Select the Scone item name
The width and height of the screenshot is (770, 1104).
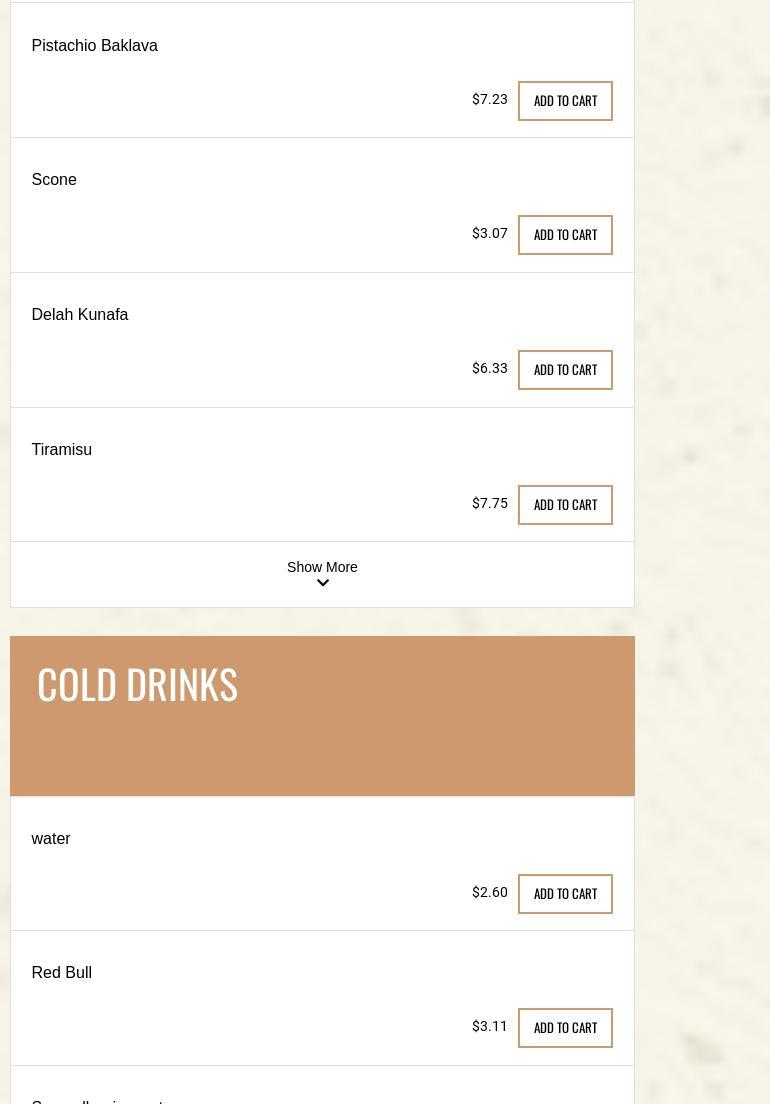pyautogui.click(x=54, y=180)
